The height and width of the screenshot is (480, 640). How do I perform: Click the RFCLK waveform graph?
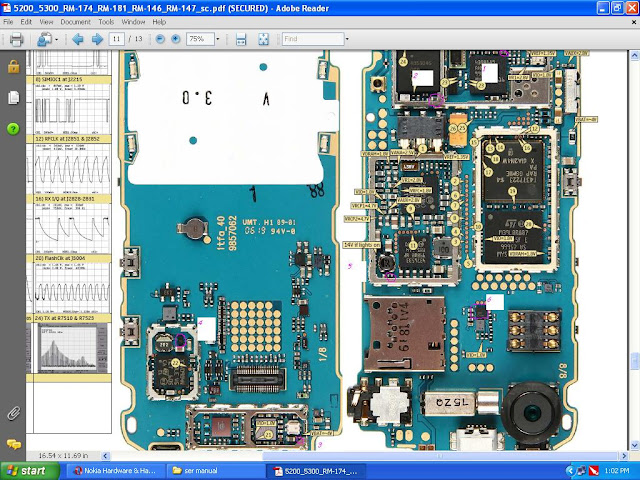(x=72, y=168)
